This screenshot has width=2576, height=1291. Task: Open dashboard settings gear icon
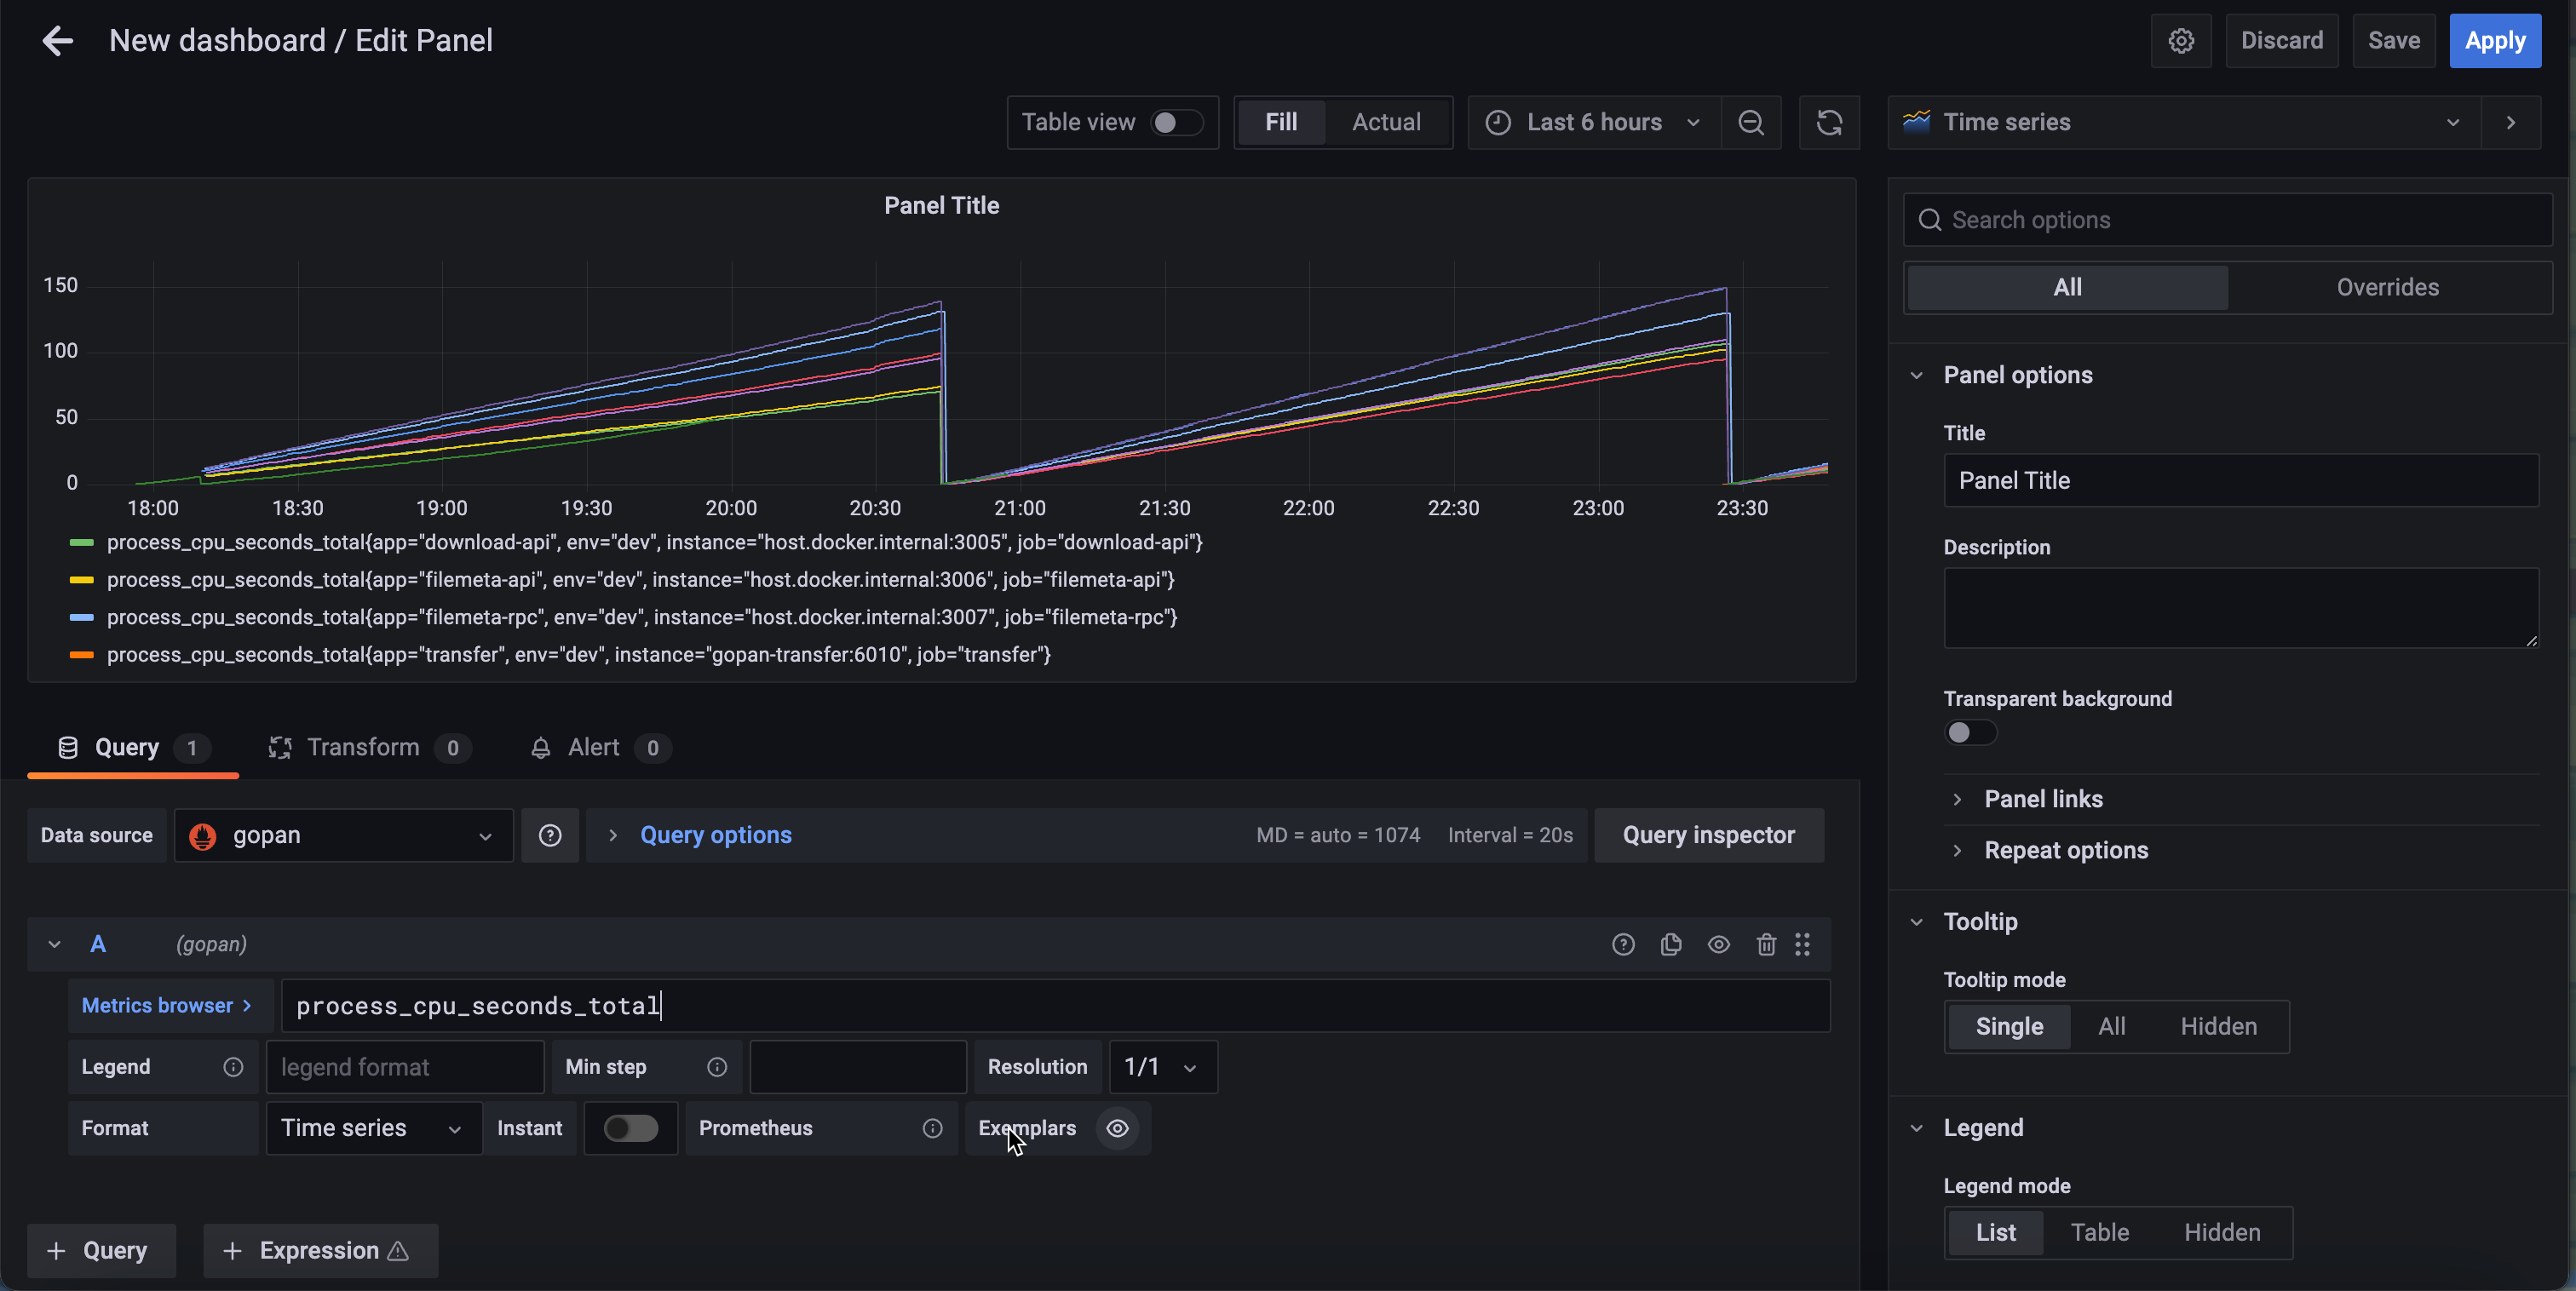2181,41
